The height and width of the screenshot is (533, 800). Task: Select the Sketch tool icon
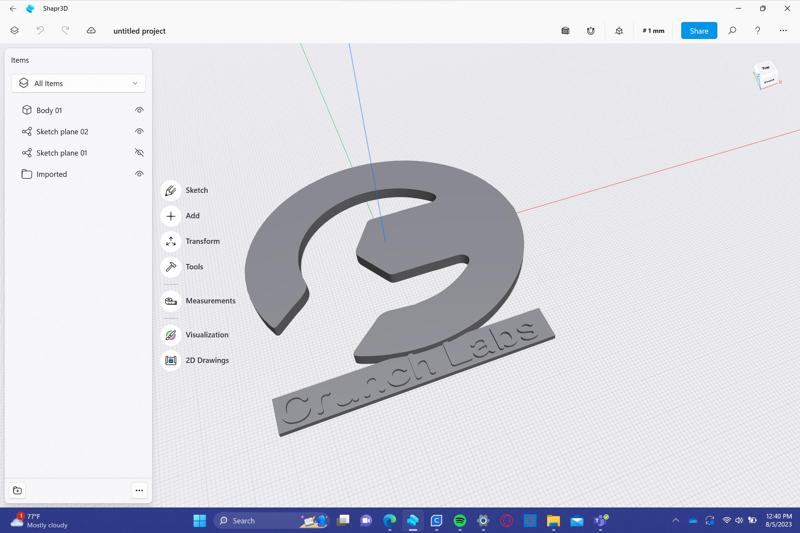point(171,190)
